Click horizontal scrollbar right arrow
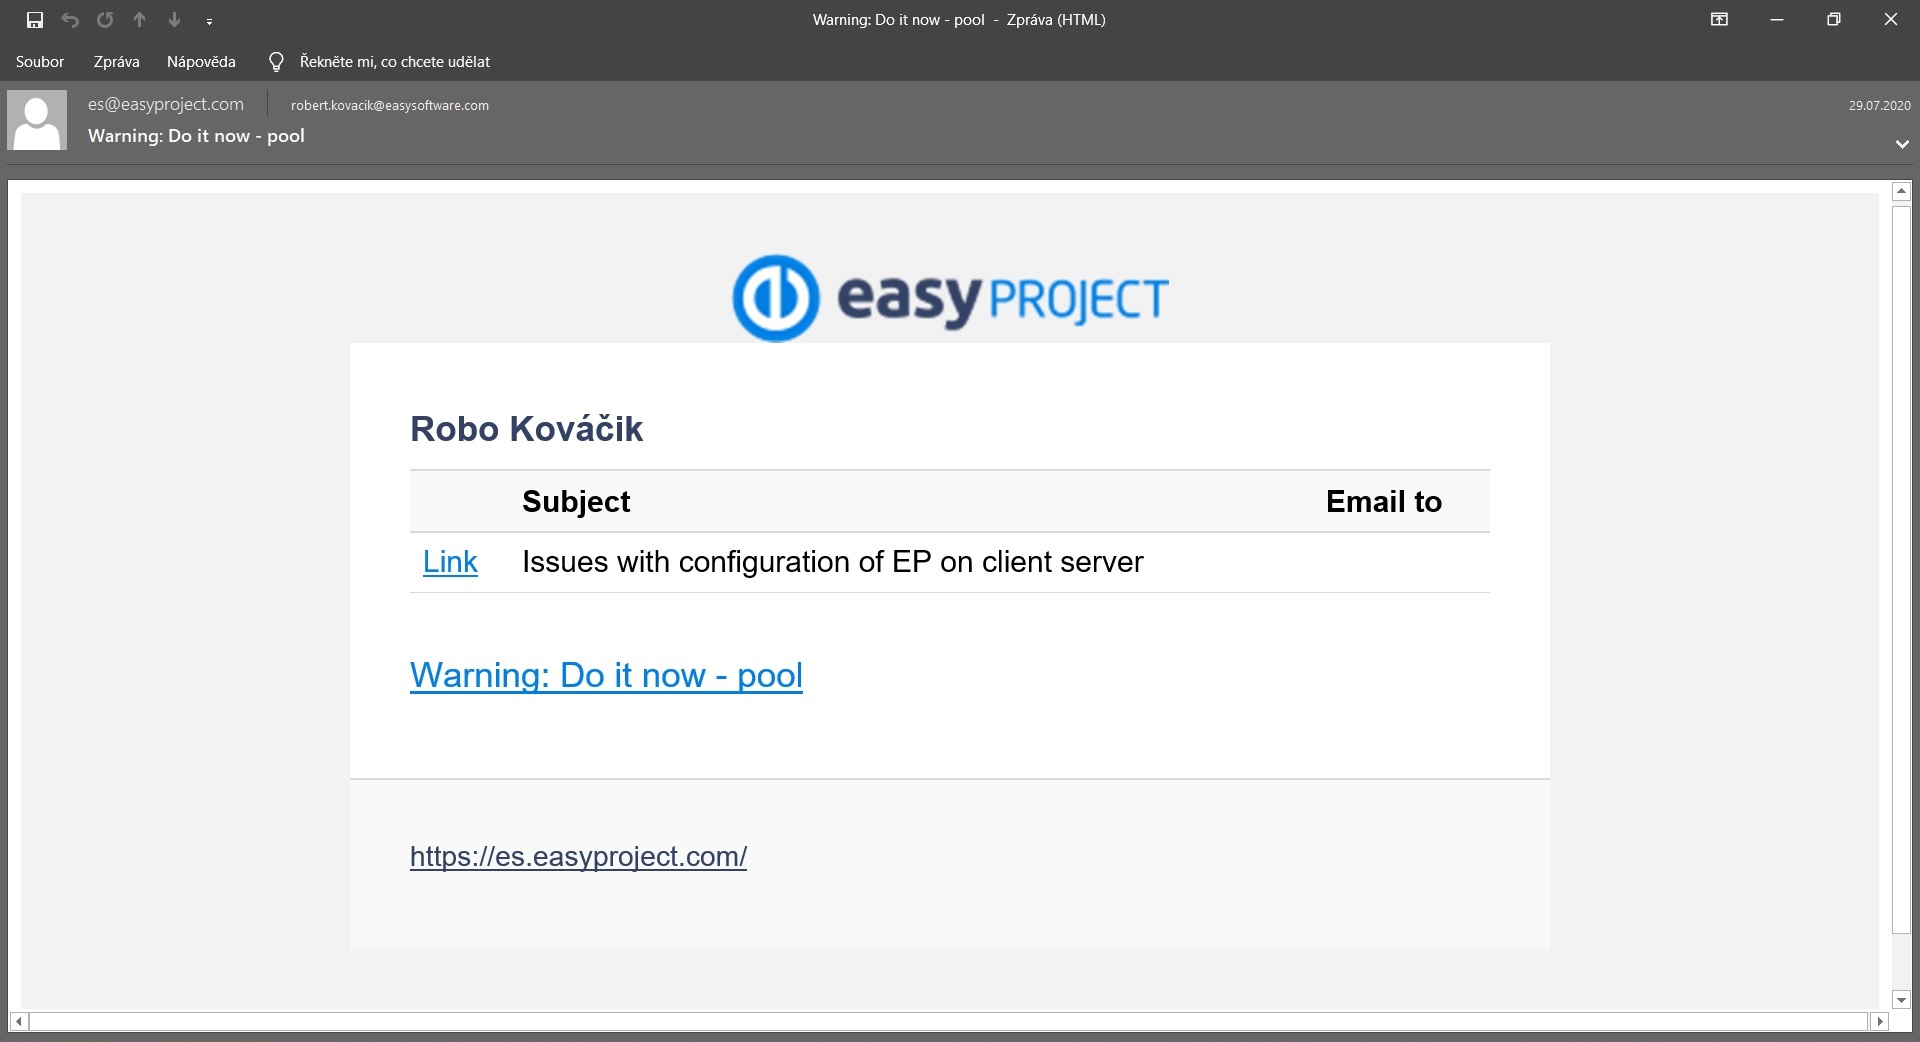This screenshot has height=1042, width=1920. (1879, 1021)
